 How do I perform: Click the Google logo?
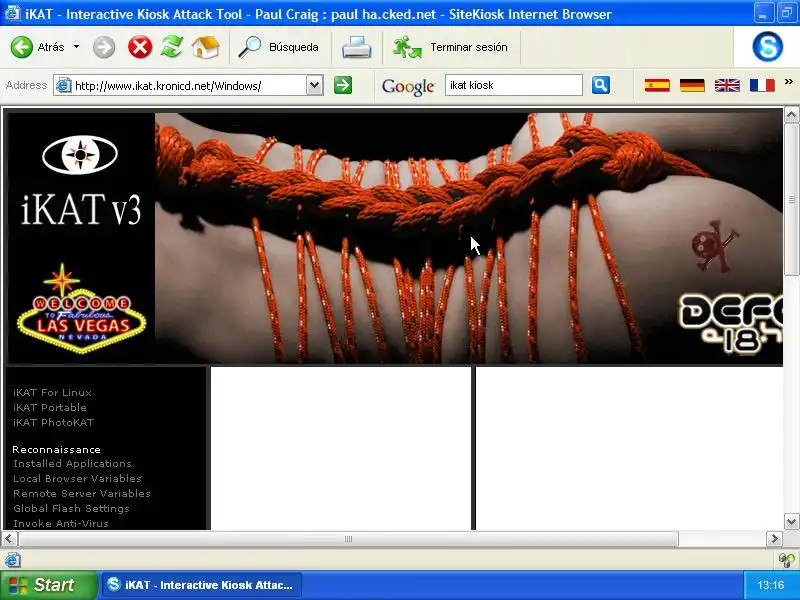point(408,87)
